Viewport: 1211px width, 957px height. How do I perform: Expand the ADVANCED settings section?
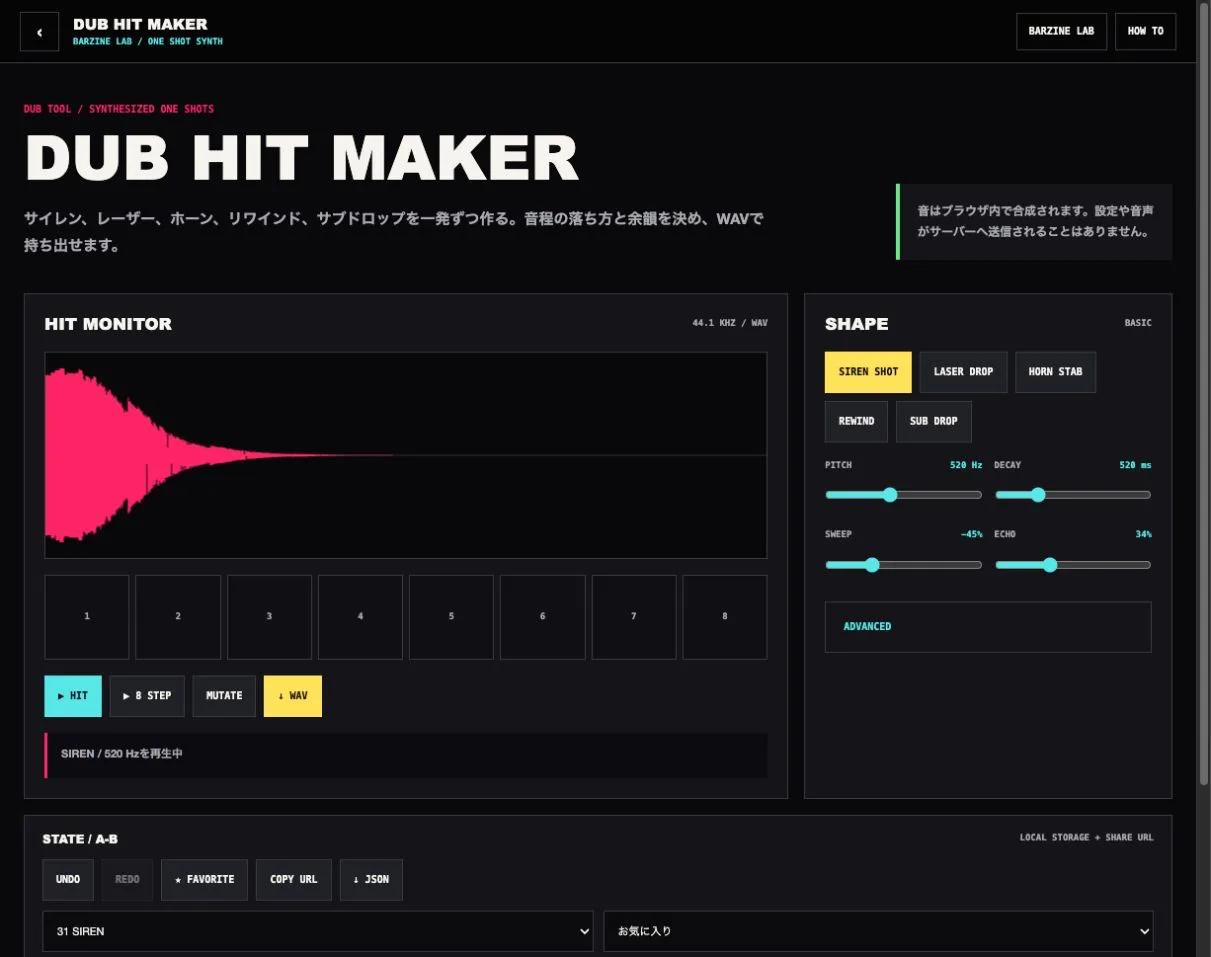(x=988, y=627)
